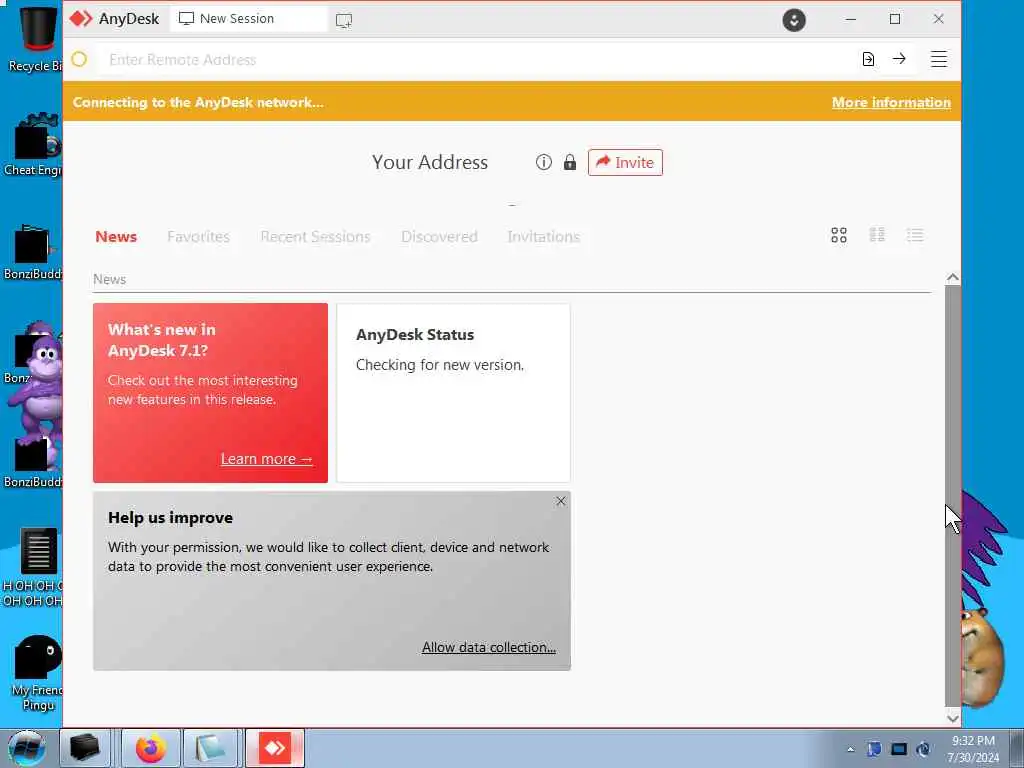Open the Invitations tab
Screen dimensions: 1024x768
(x=543, y=236)
